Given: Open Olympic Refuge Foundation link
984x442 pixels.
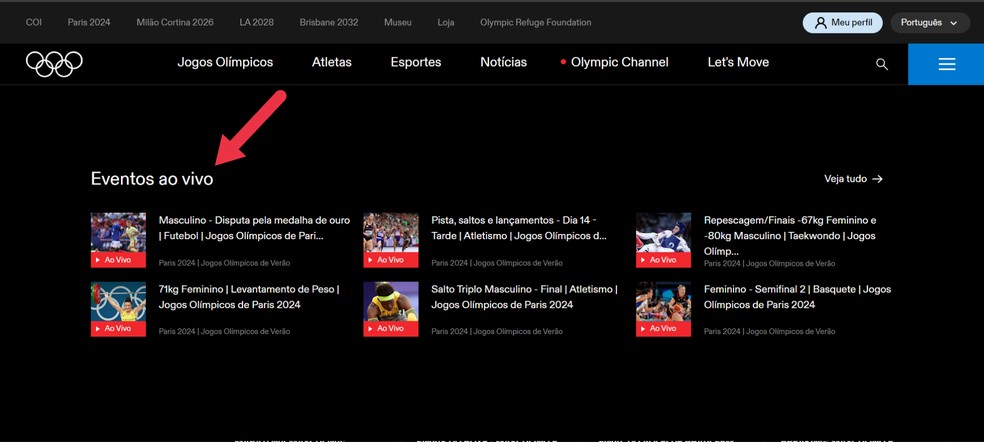Looking at the screenshot, I should coord(535,23).
